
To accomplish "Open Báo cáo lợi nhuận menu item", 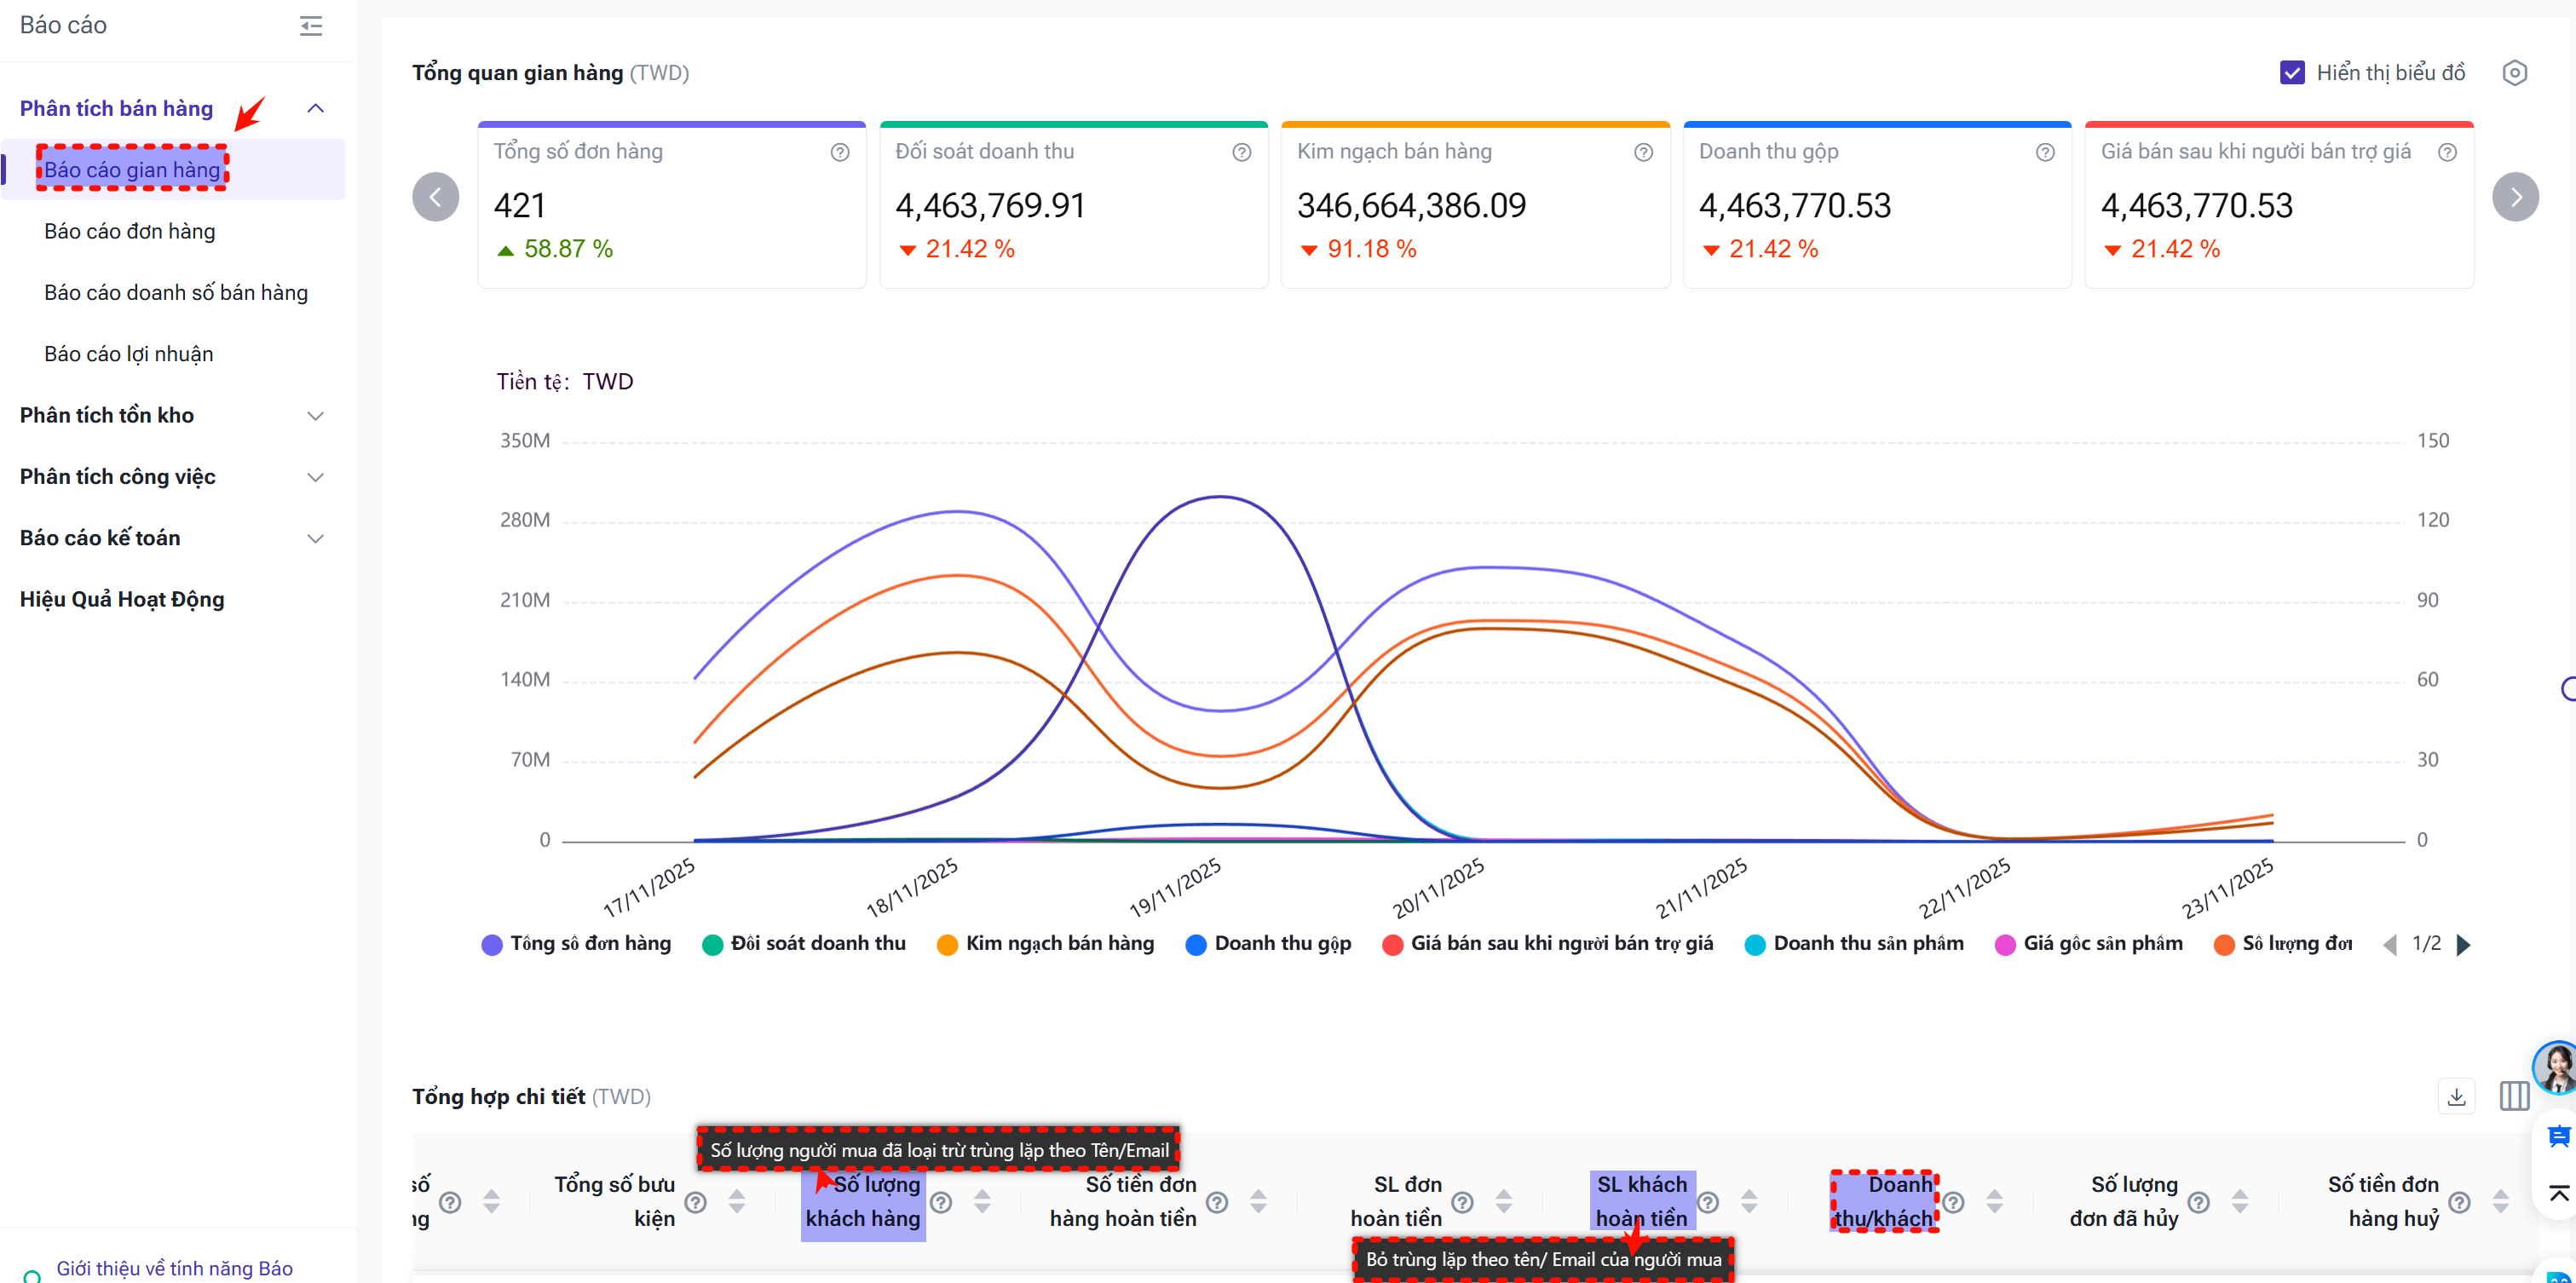I will 129,354.
